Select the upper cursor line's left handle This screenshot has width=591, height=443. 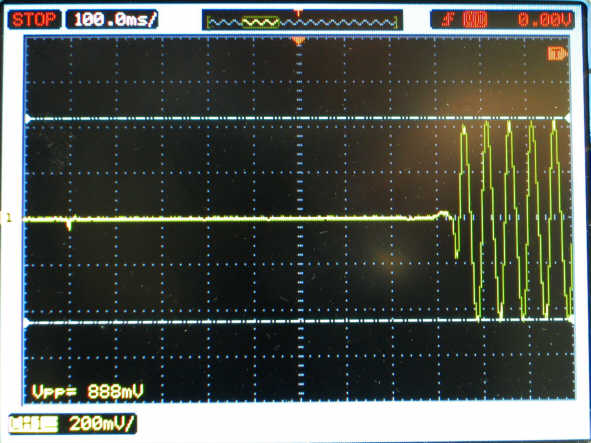pyautogui.click(x=28, y=119)
